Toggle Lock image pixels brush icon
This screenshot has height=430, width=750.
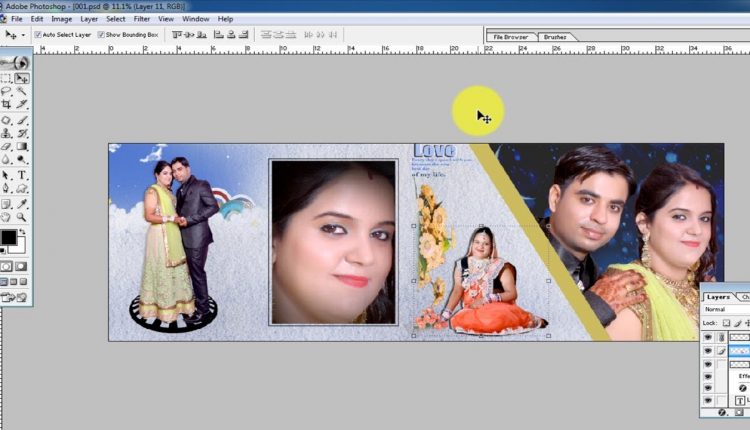point(738,323)
